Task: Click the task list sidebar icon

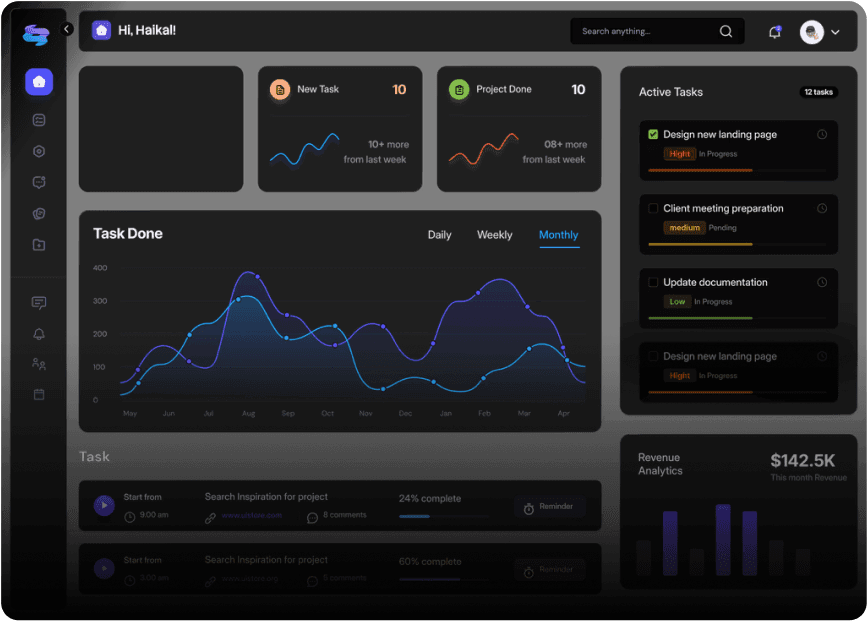Action: click(39, 120)
